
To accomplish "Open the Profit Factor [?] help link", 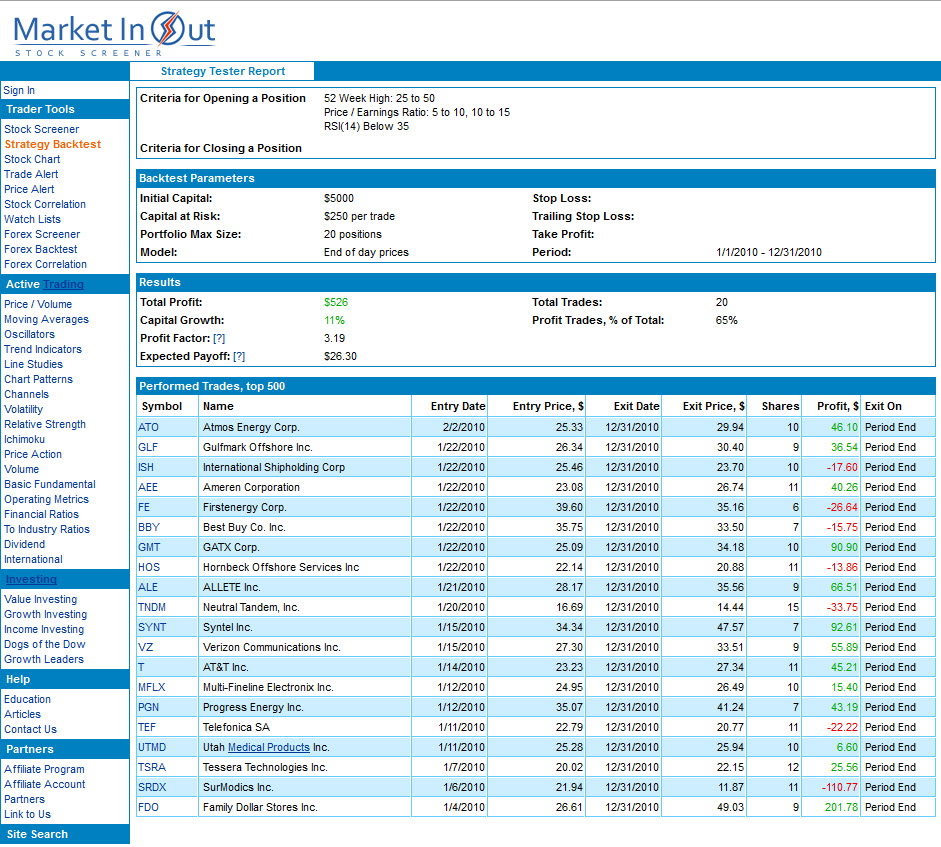I will (x=219, y=338).
